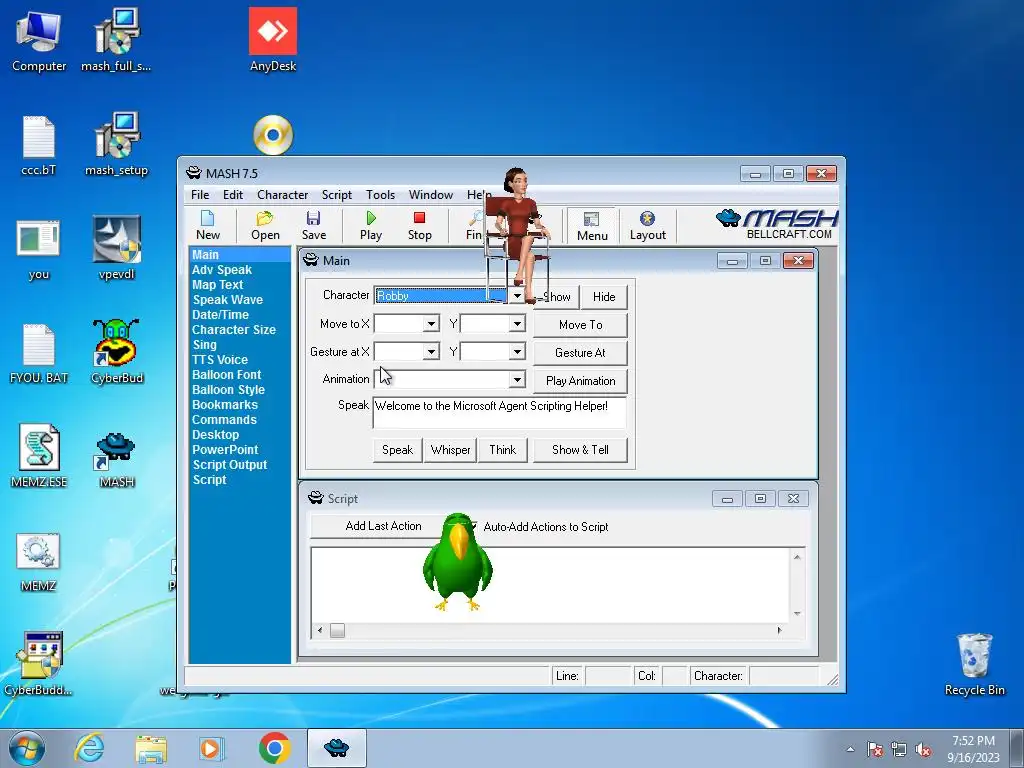Expand the Move to Y dropdown

pyautogui.click(x=517, y=324)
